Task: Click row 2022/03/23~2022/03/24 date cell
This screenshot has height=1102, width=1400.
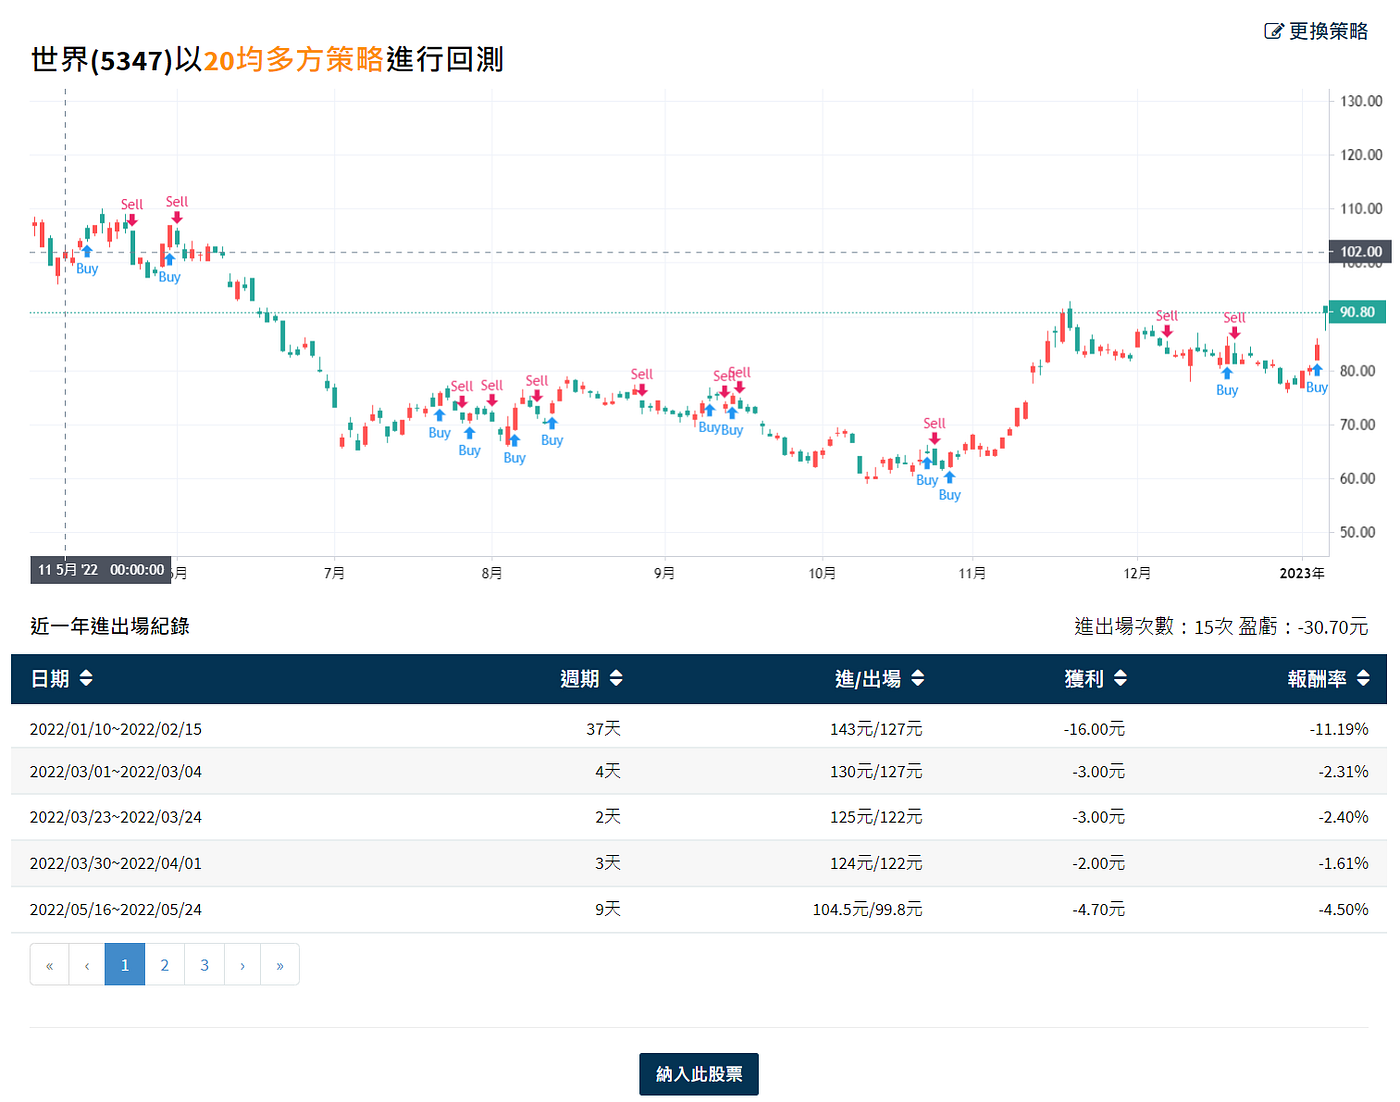Action: click(116, 817)
